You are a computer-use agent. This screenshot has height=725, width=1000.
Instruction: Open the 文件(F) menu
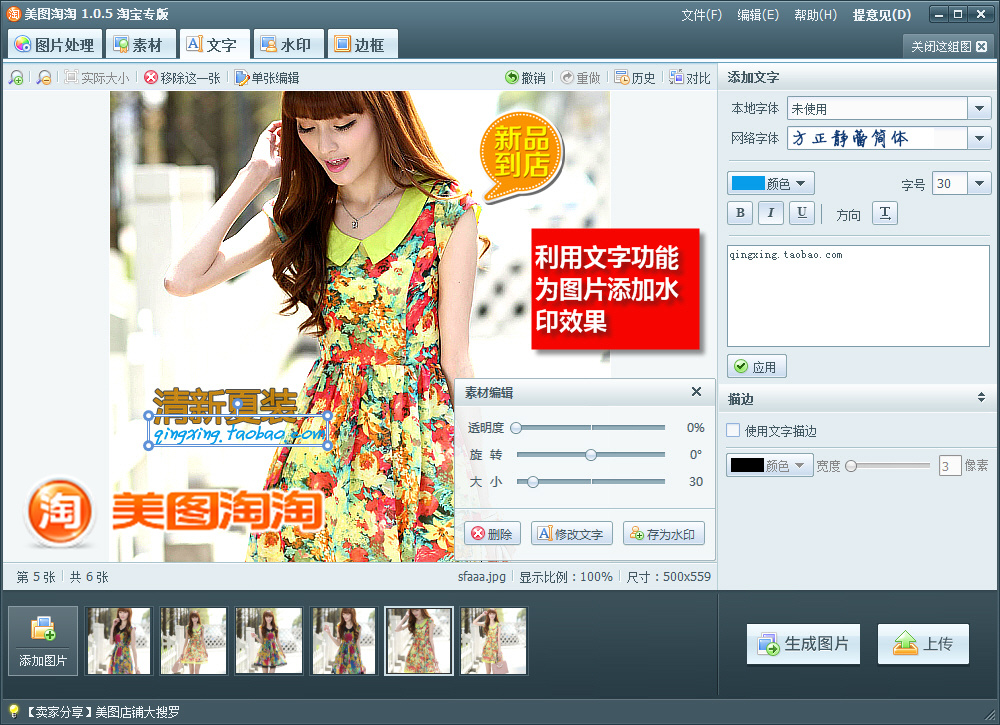pyautogui.click(x=702, y=15)
